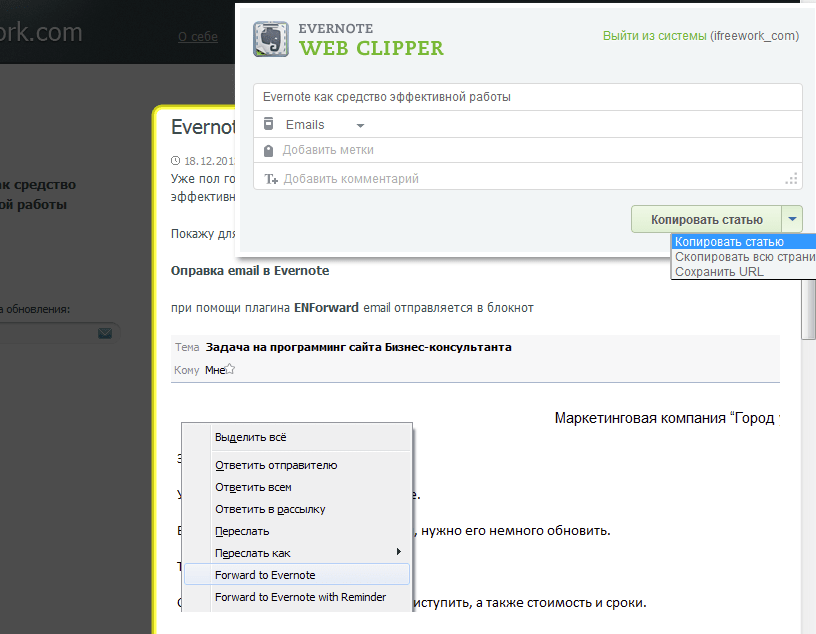
Task: Open the Переслать как submenu arrow
Action: coord(399,552)
